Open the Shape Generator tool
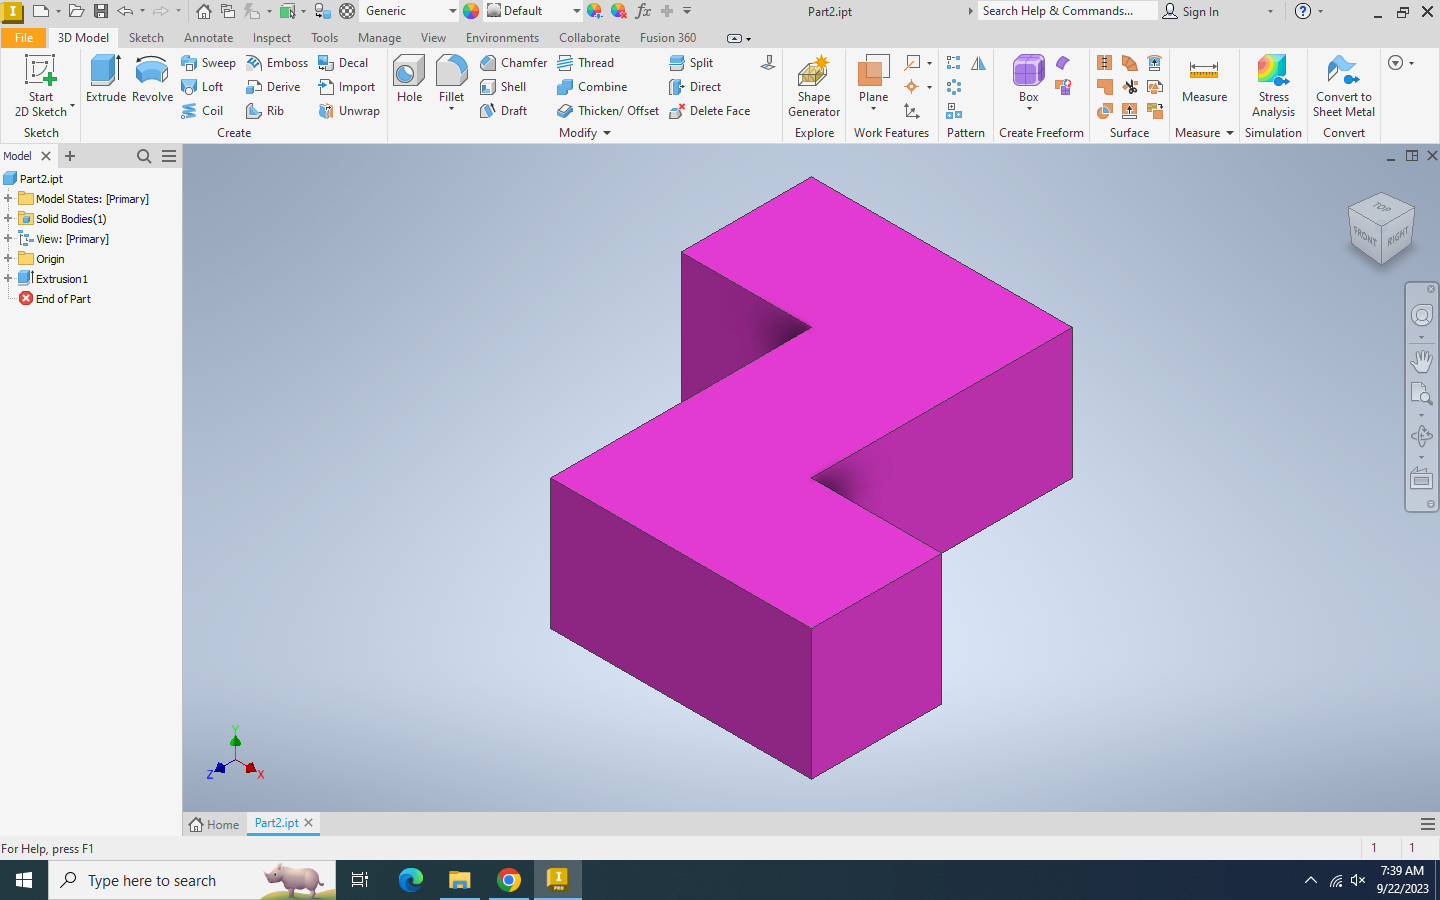The image size is (1440, 900). [x=814, y=86]
